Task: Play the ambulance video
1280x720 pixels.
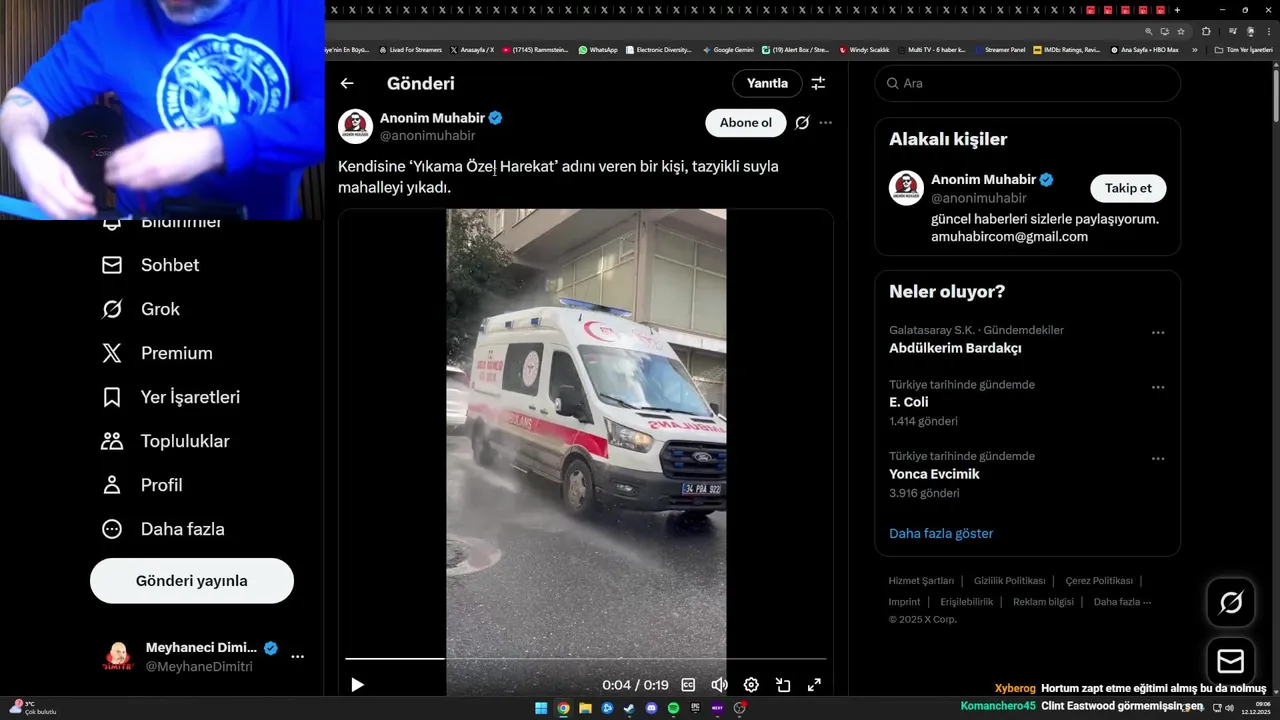Action: (x=357, y=685)
